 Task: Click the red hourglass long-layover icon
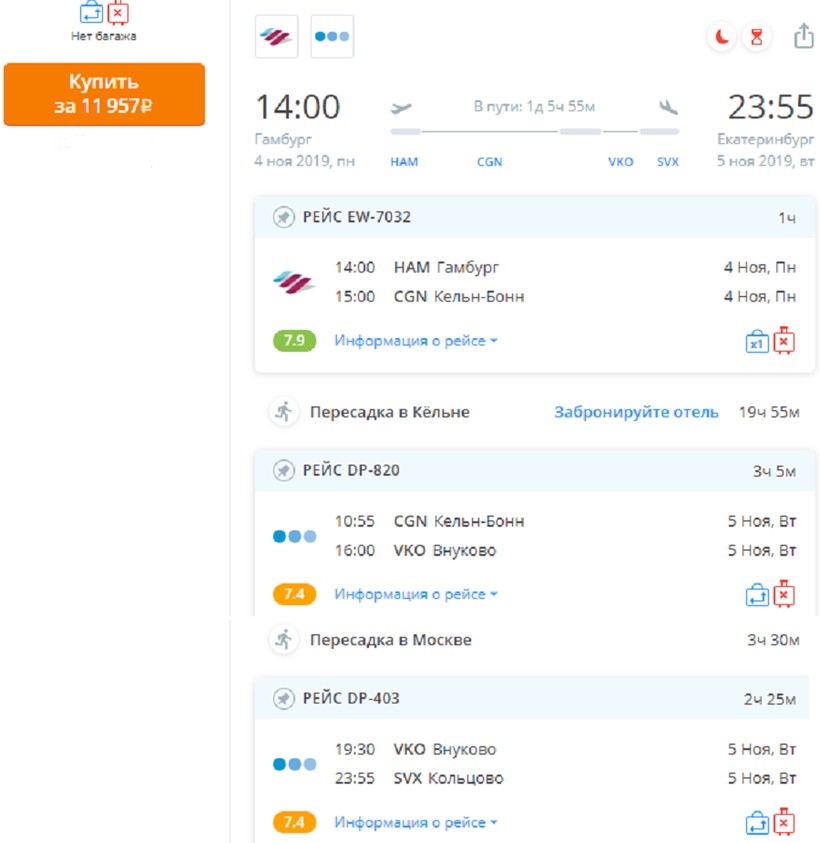pyautogui.click(x=758, y=37)
